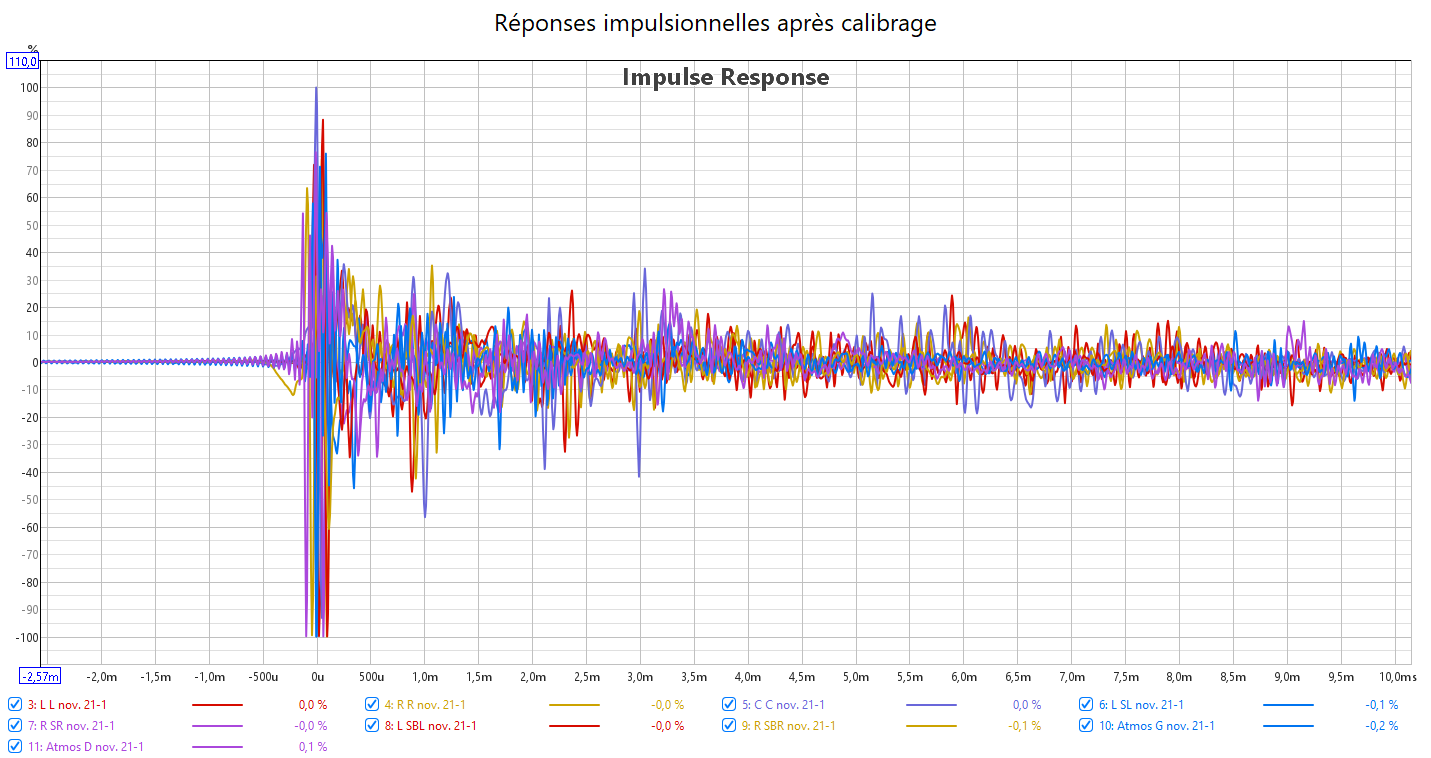Click the 110,0 Y-axis upper limit box
Viewport: 1431px width, 758px height.
tap(23, 62)
